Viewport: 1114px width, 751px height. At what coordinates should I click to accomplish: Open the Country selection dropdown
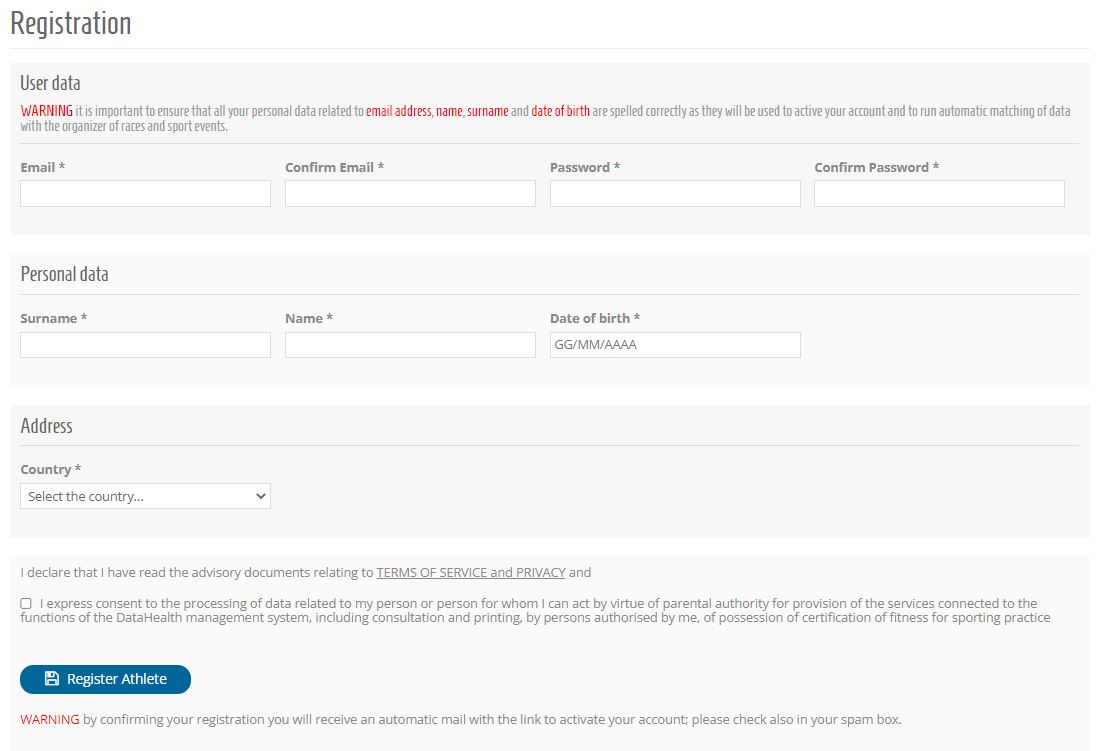click(x=145, y=495)
